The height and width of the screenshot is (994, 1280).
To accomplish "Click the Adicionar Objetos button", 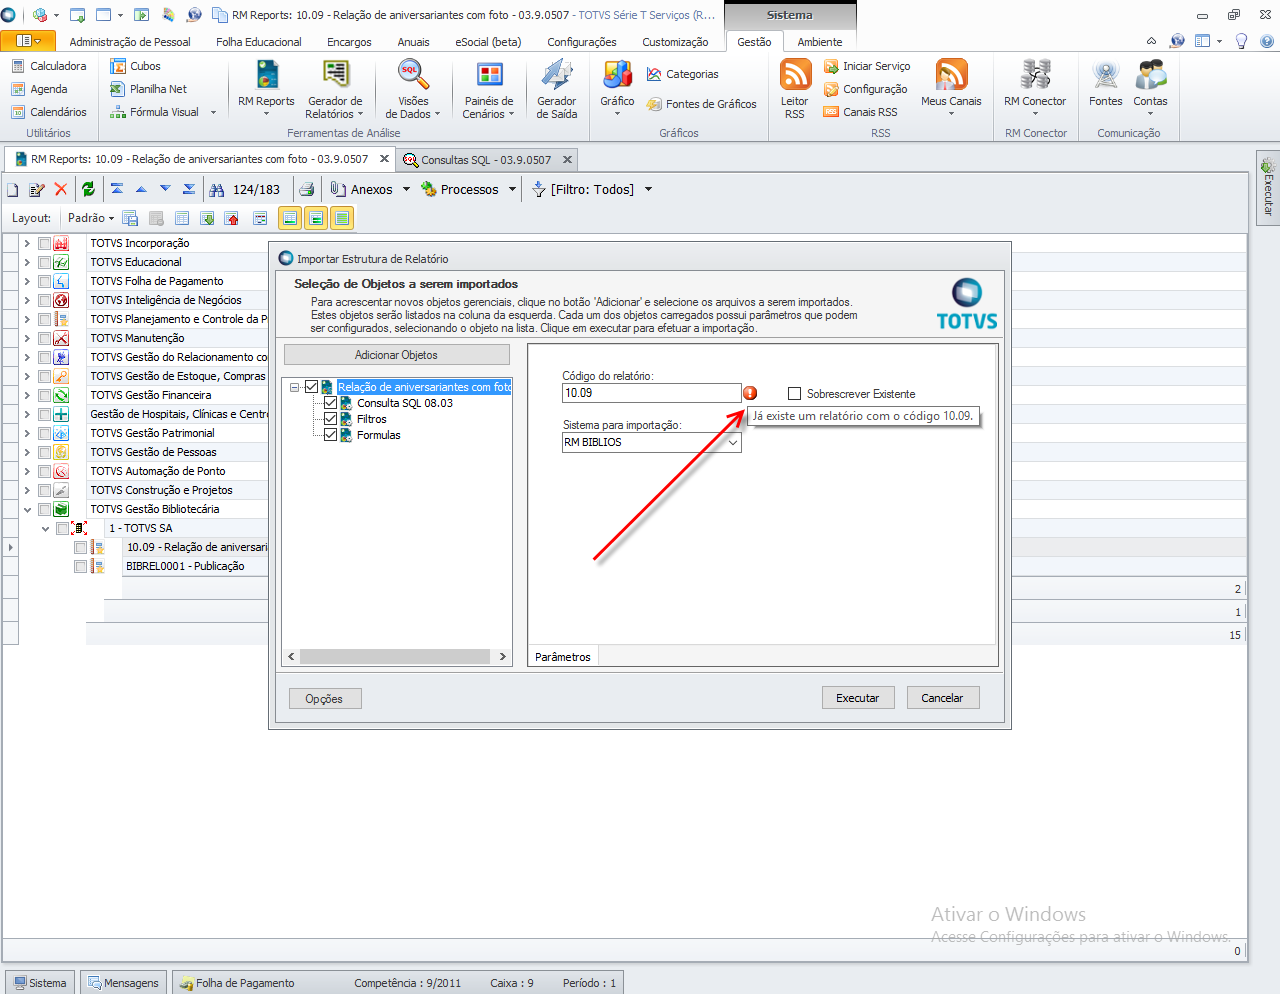I will point(397,355).
